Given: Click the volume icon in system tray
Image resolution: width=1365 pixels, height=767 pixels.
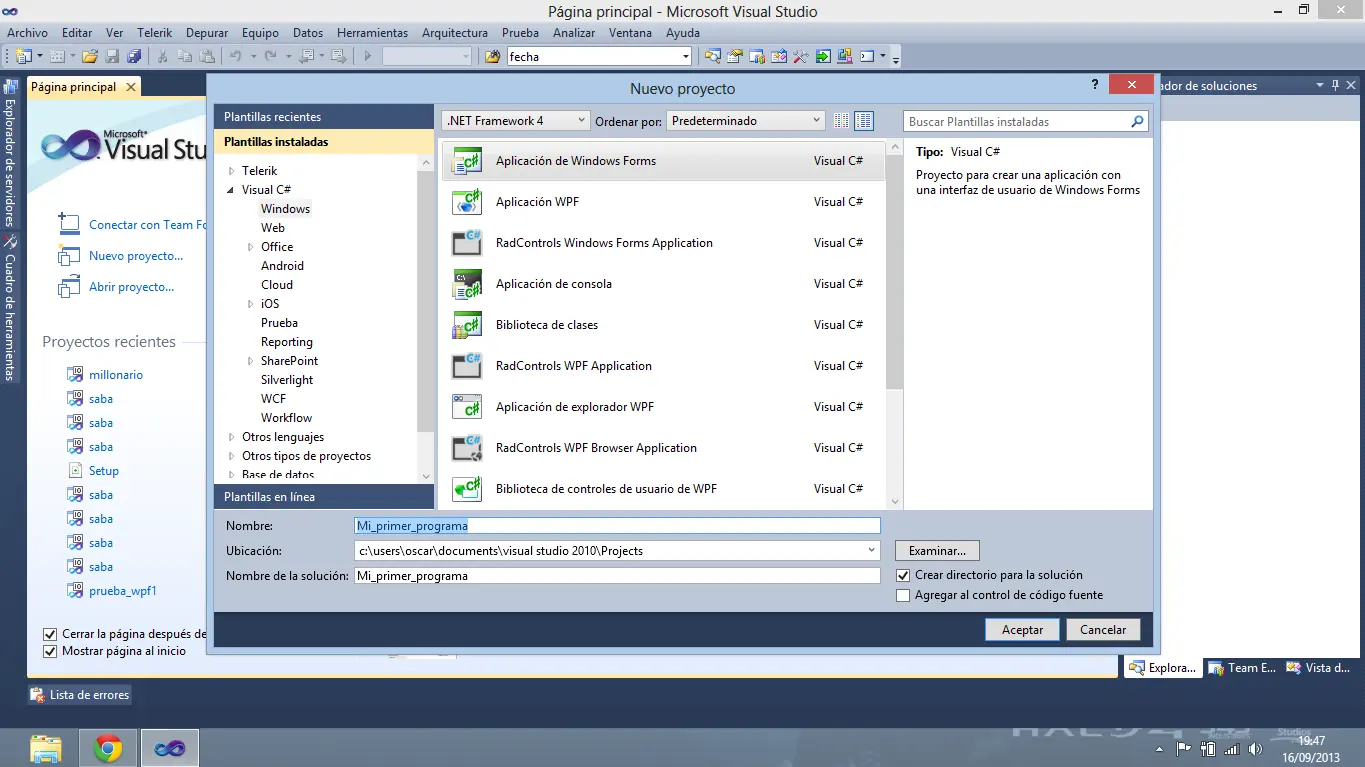Looking at the screenshot, I should click(x=1256, y=749).
